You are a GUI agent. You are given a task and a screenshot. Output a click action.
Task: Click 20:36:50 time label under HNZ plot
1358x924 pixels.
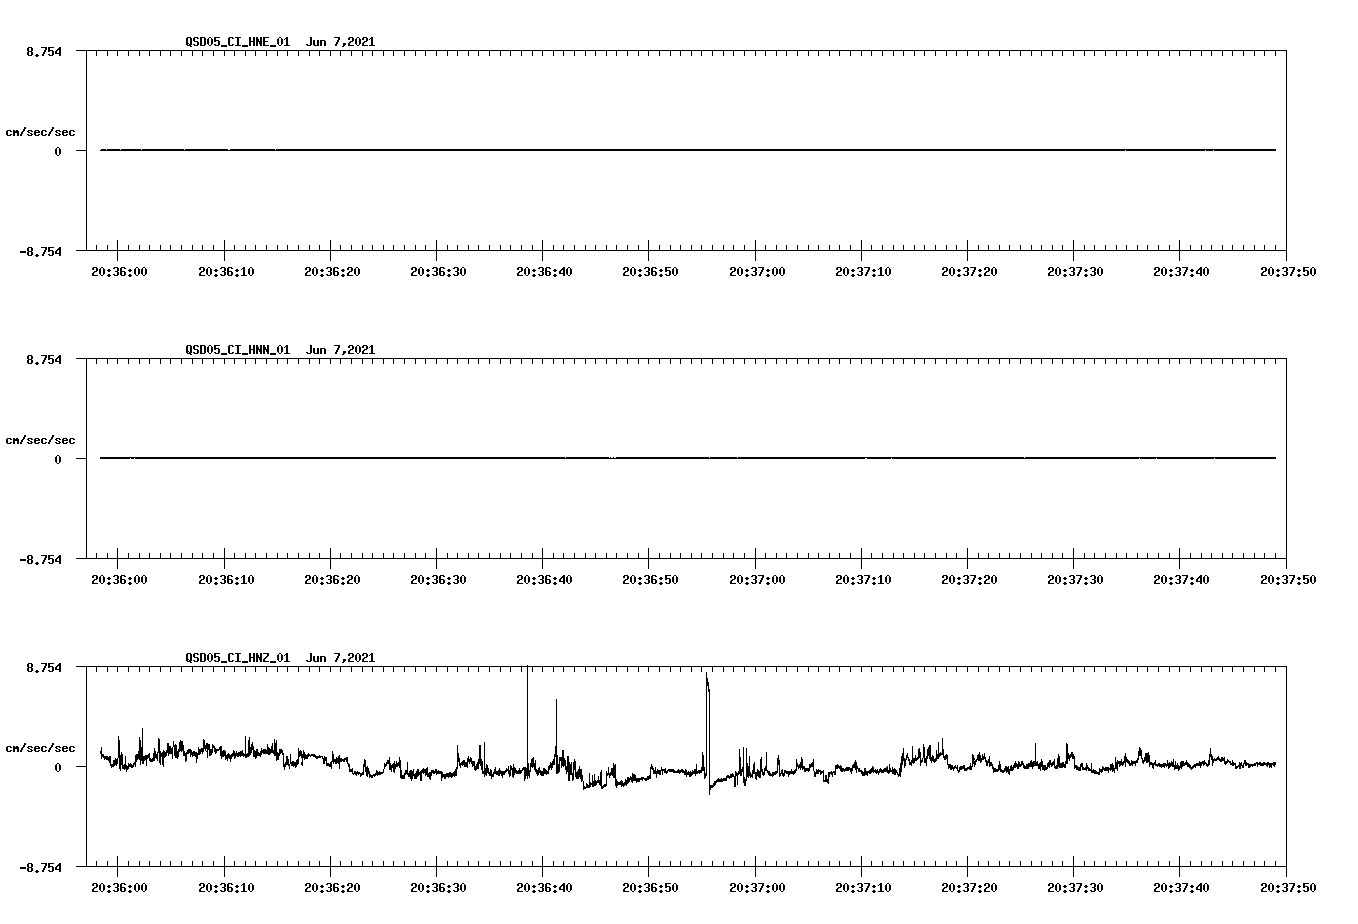click(x=649, y=888)
